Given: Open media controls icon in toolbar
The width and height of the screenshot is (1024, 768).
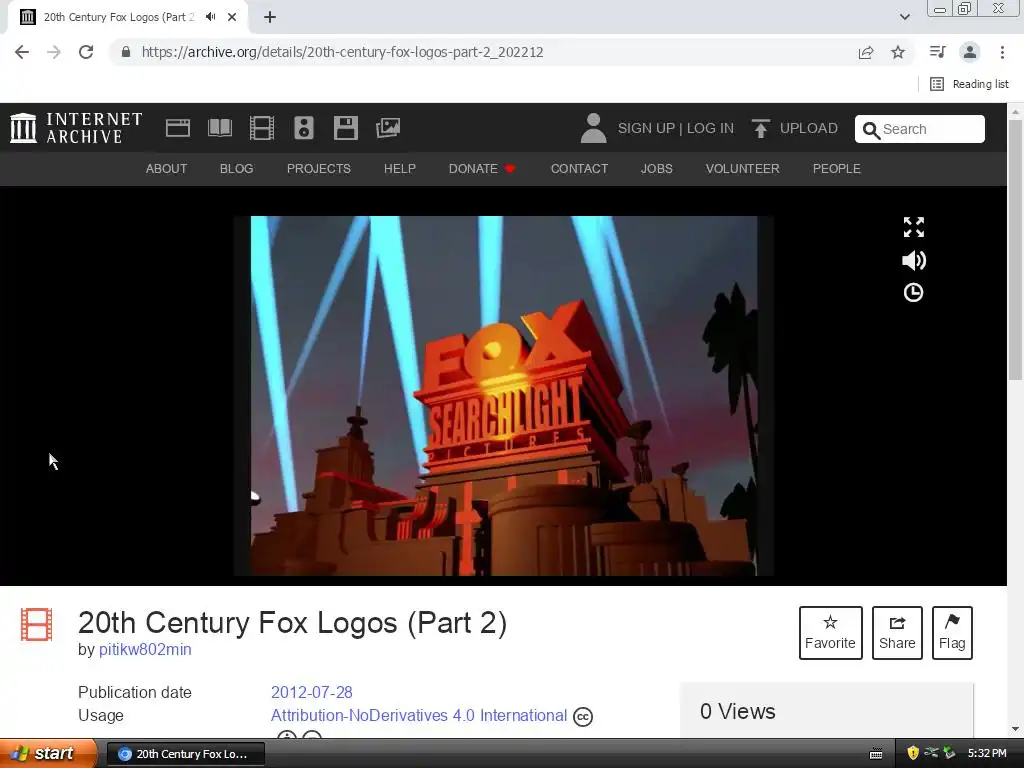Looking at the screenshot, I should pos(937,52).
